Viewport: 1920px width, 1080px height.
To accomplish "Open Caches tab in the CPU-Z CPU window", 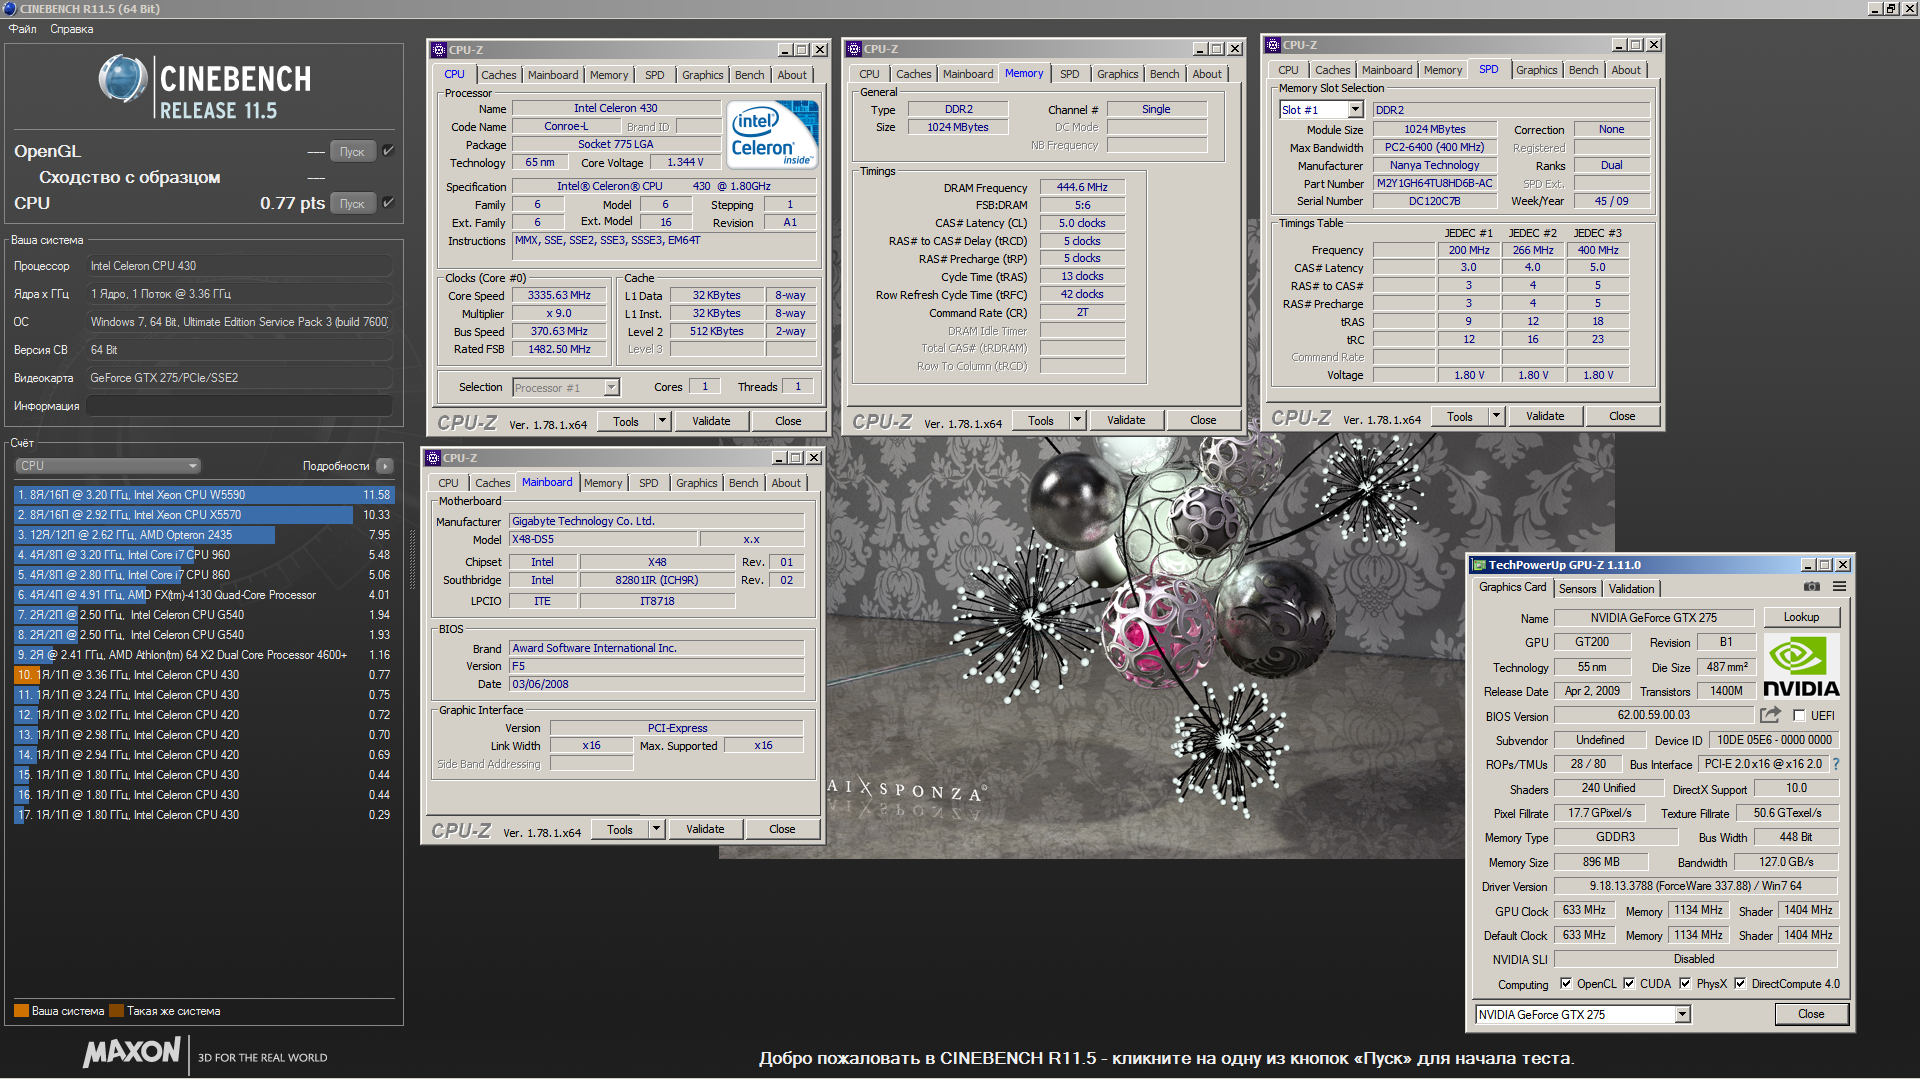I will tap(498, 75).
